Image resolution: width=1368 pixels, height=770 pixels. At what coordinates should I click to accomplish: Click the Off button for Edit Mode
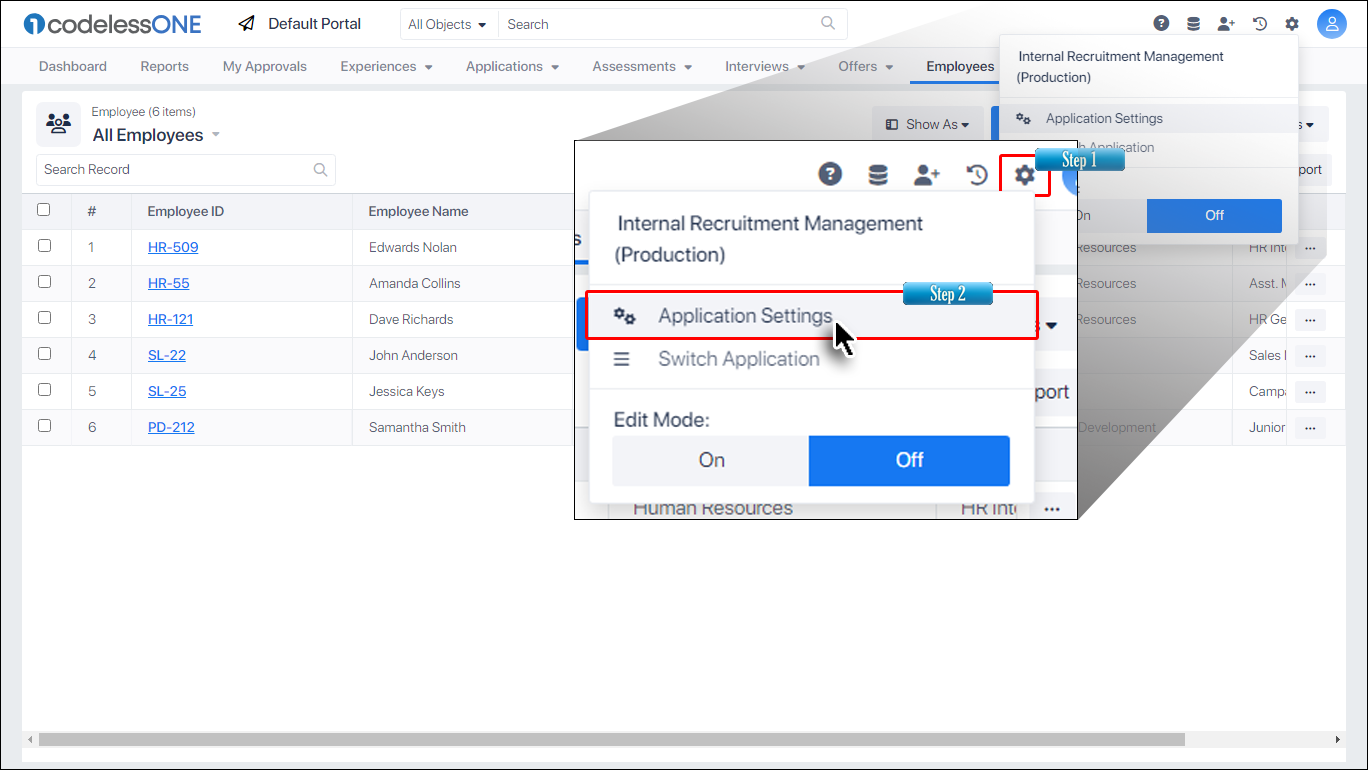pyautogui.click(x=908, y=460)
